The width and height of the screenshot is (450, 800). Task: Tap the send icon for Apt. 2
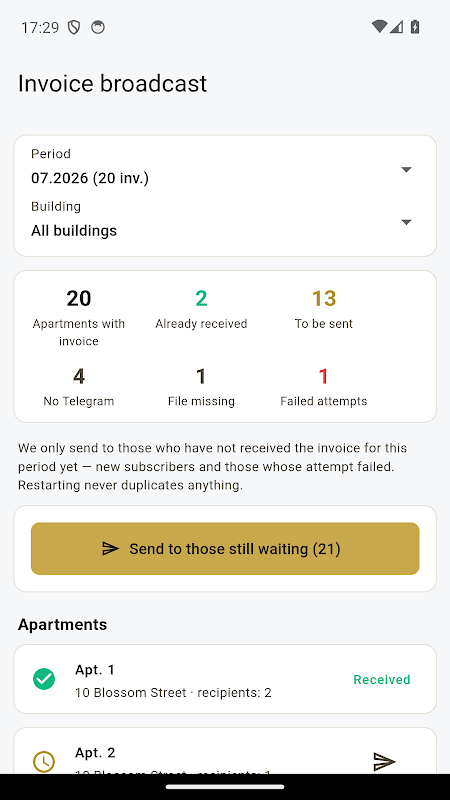pos(384,761)
